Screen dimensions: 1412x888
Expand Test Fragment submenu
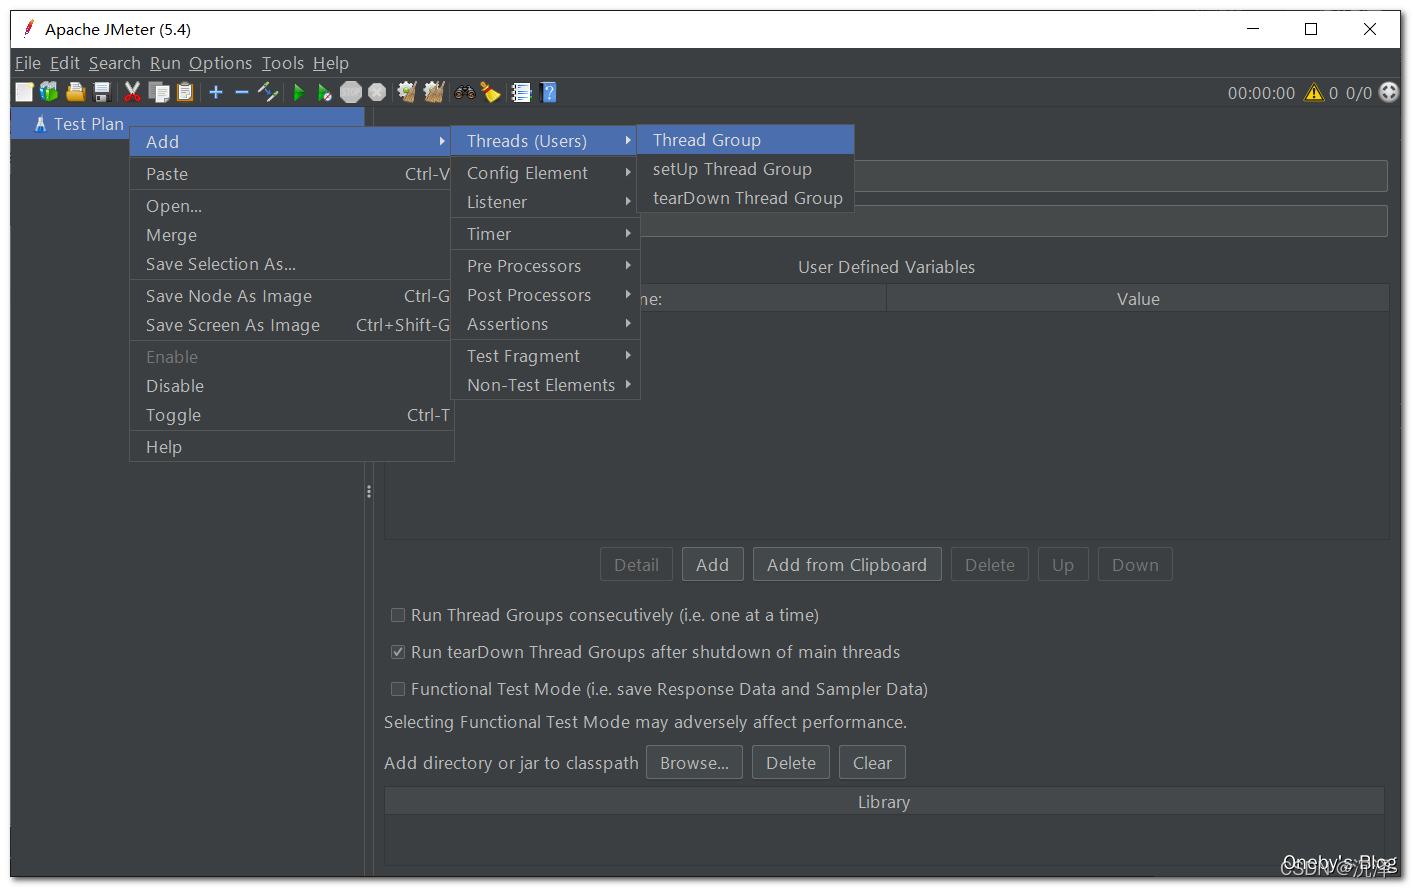click(x=545, y=356)
